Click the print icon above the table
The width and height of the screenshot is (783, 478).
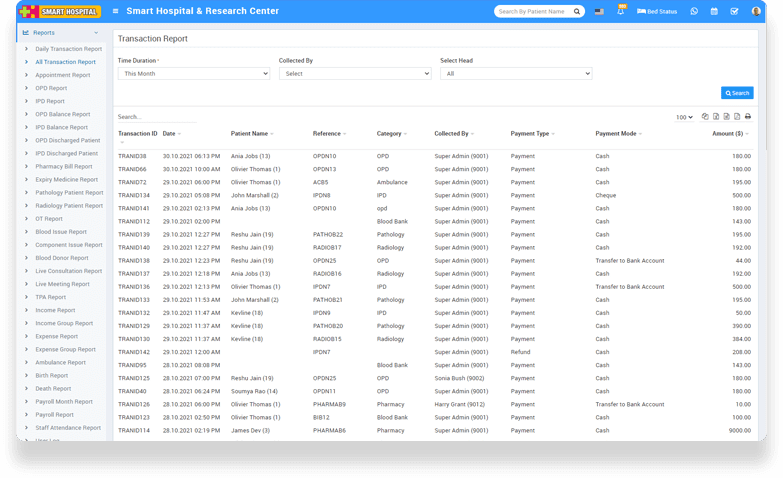click(747, 117)
